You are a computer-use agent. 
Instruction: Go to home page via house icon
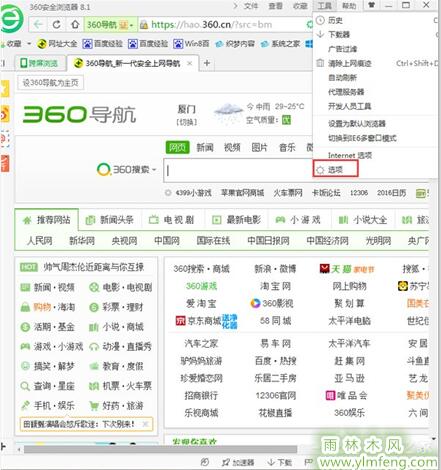[x=75, y=24]
